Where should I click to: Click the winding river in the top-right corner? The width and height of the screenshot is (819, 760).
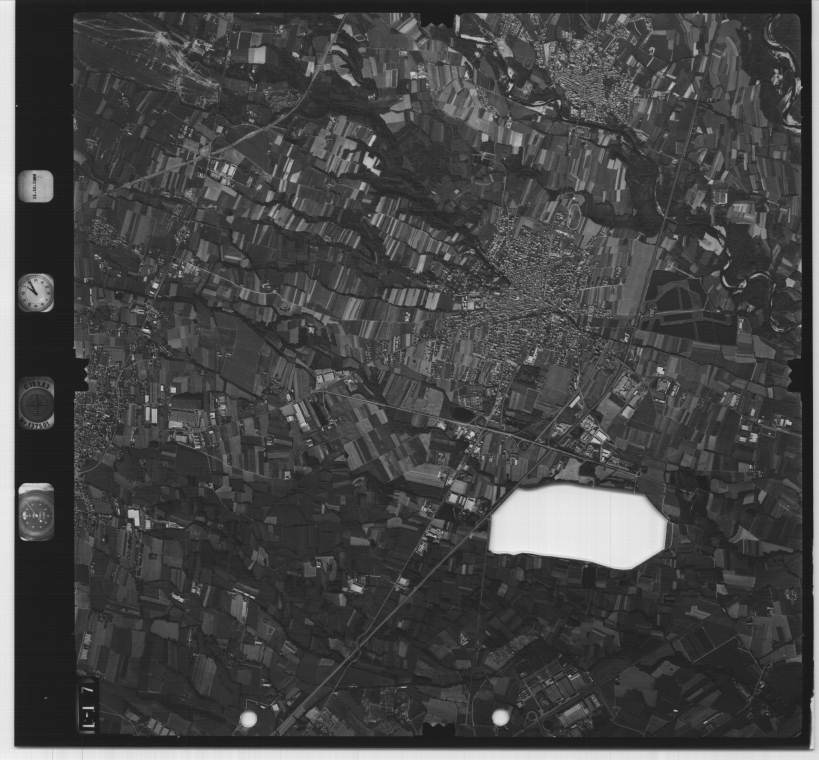click(783, 70)
